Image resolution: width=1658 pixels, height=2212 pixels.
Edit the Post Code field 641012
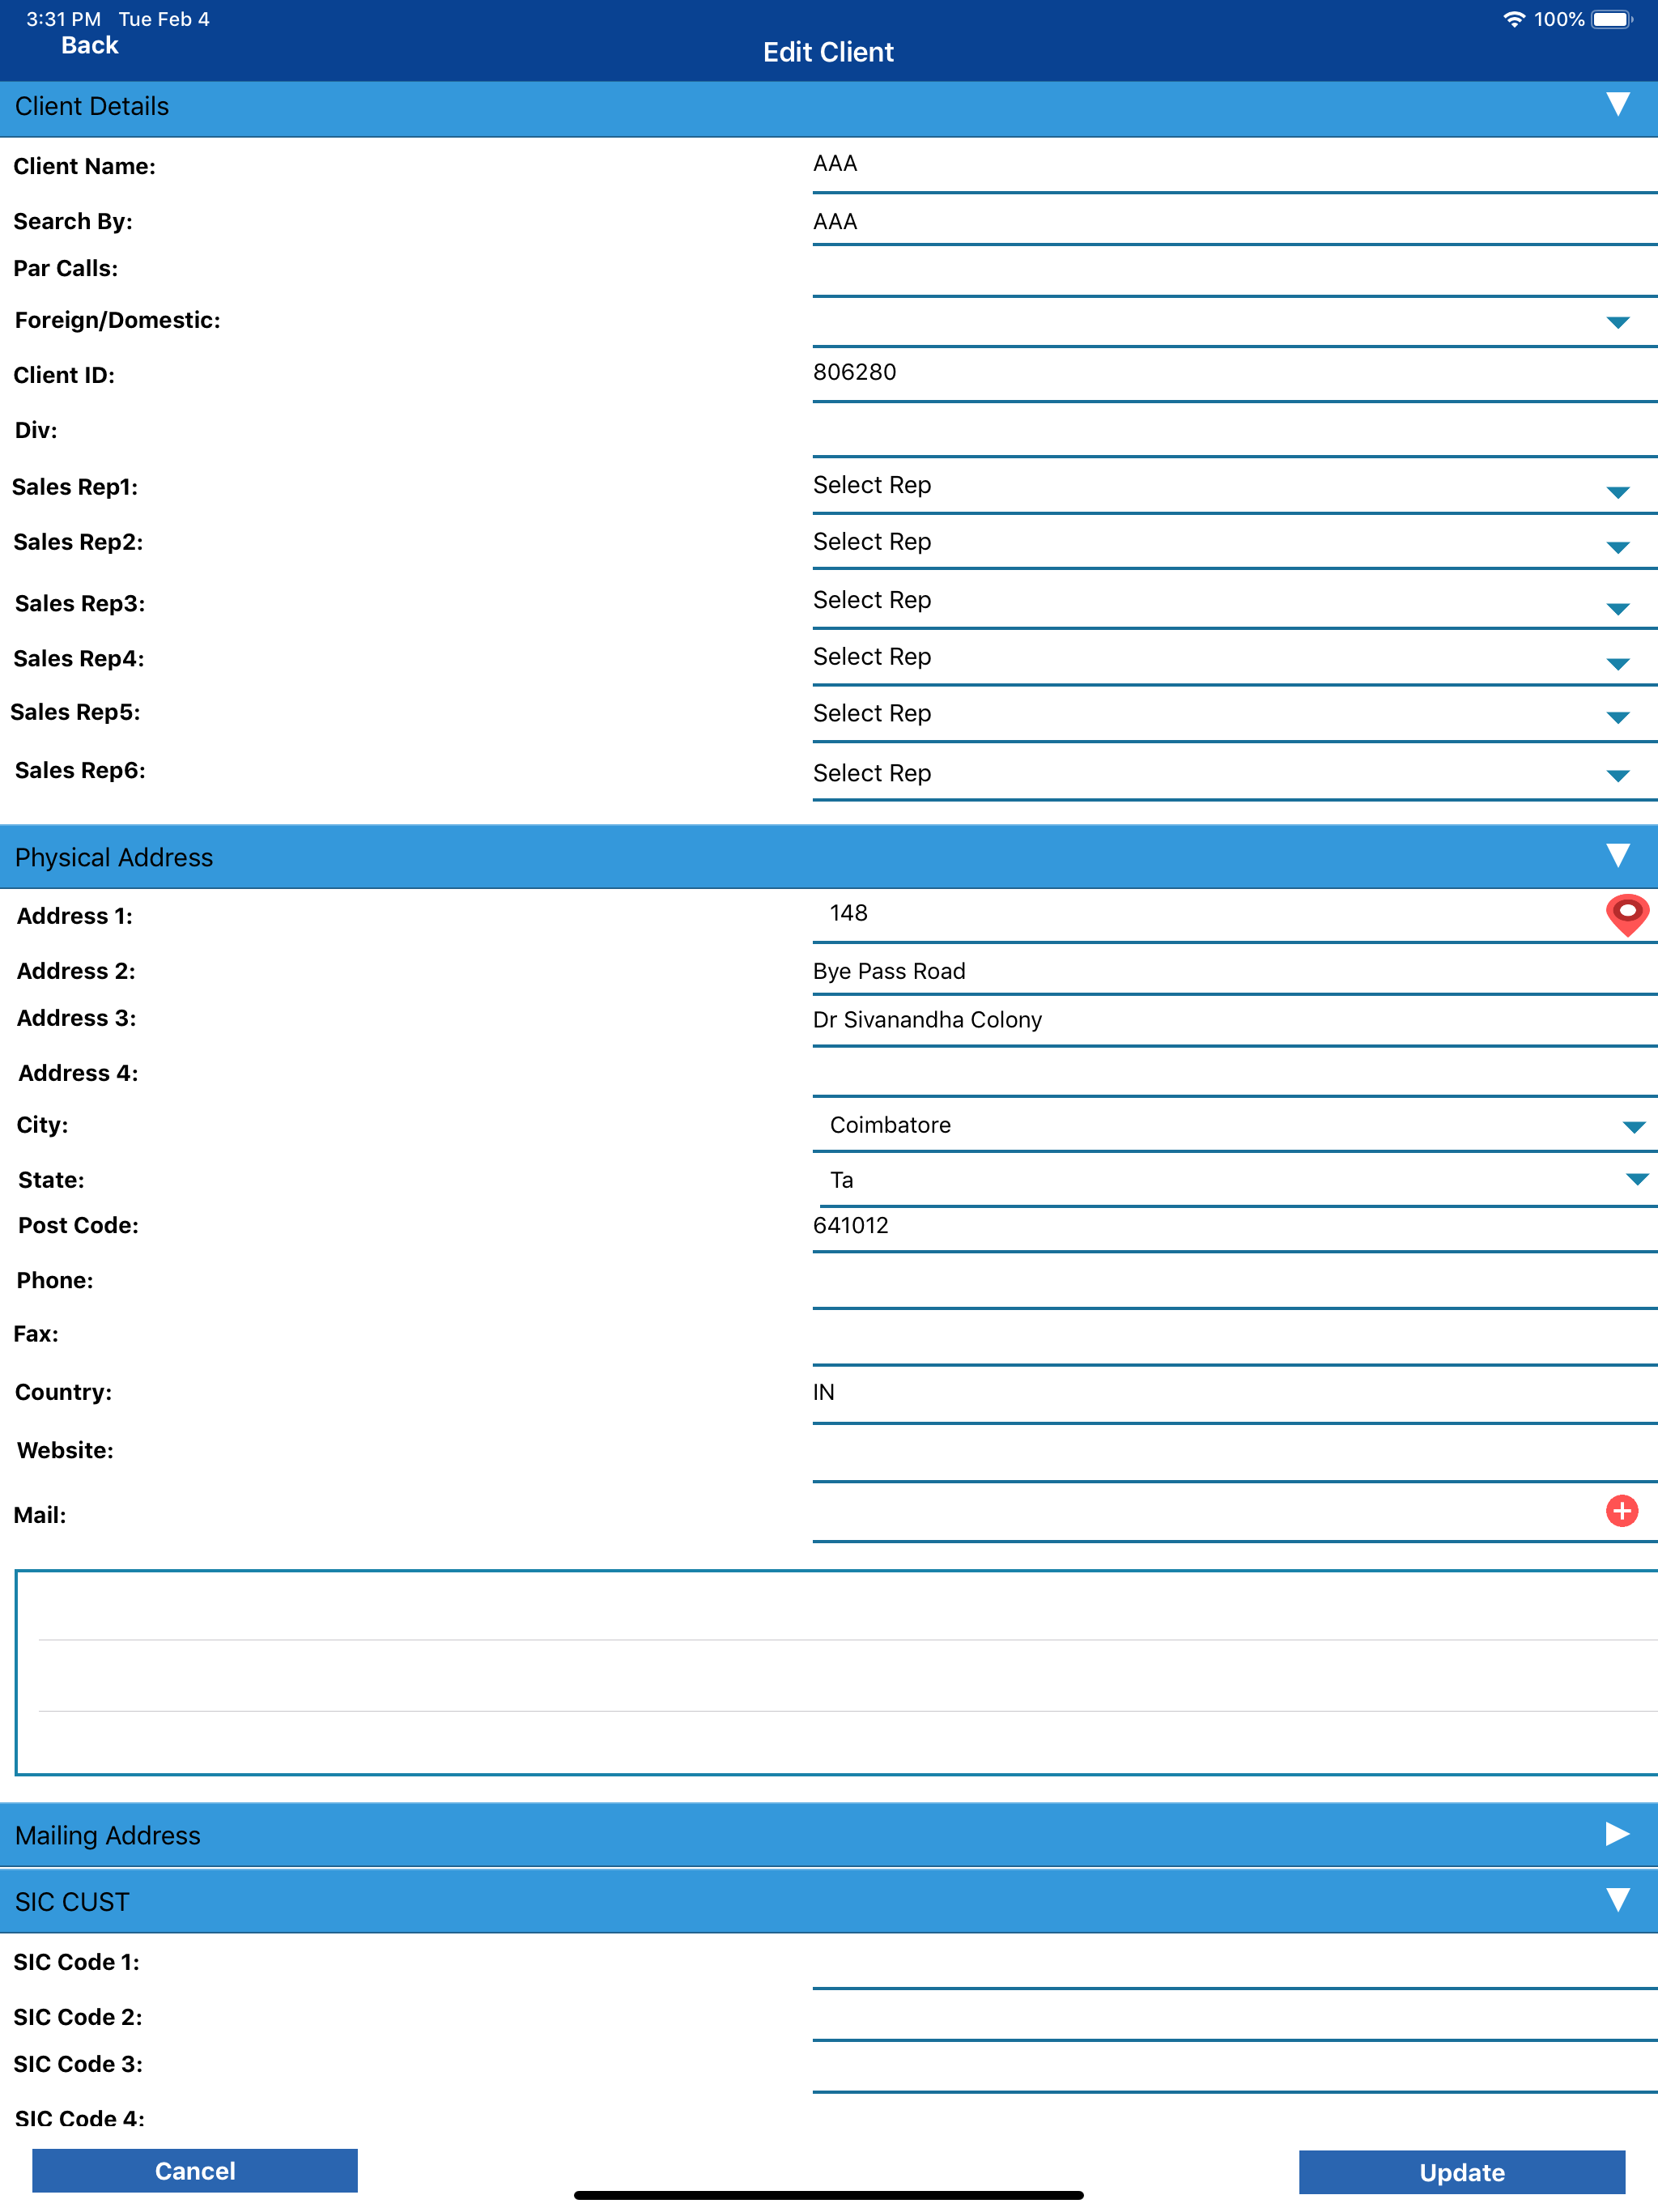(1234, 1228)
